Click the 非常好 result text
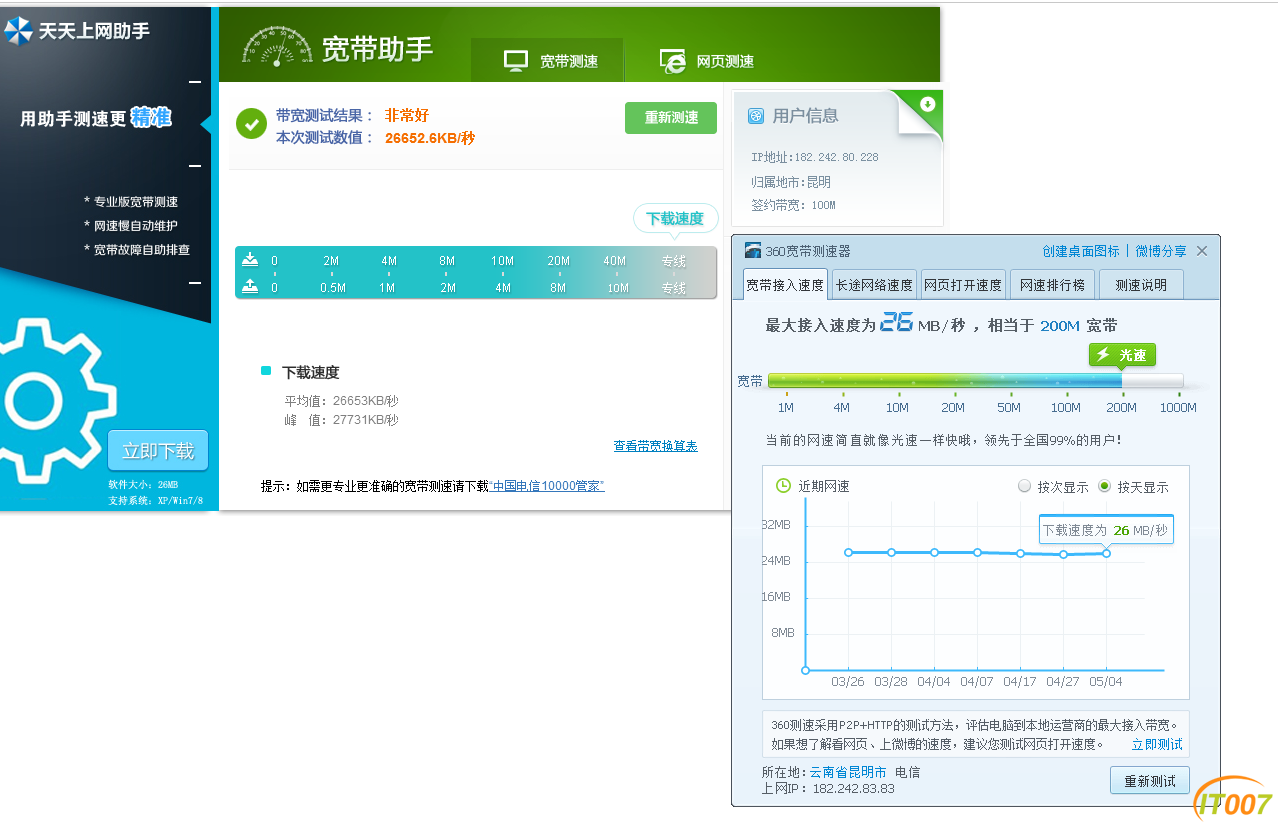 pyautogui.click(x=407, y=115)
